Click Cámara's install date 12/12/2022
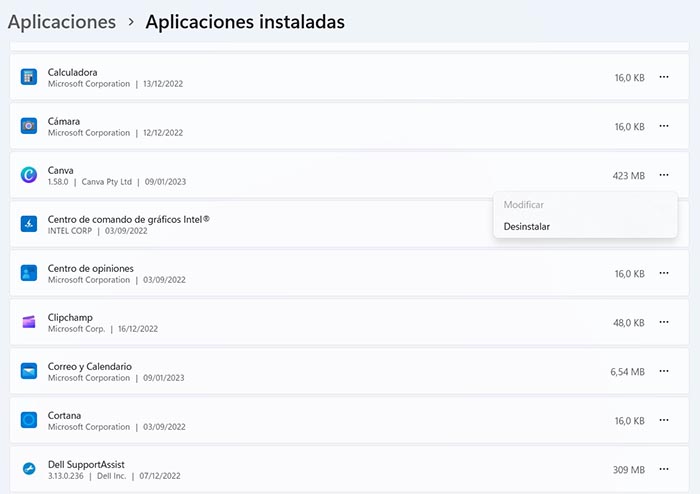Image resolution: width=700 pixels, height=494 pixels. coord(163,133)
